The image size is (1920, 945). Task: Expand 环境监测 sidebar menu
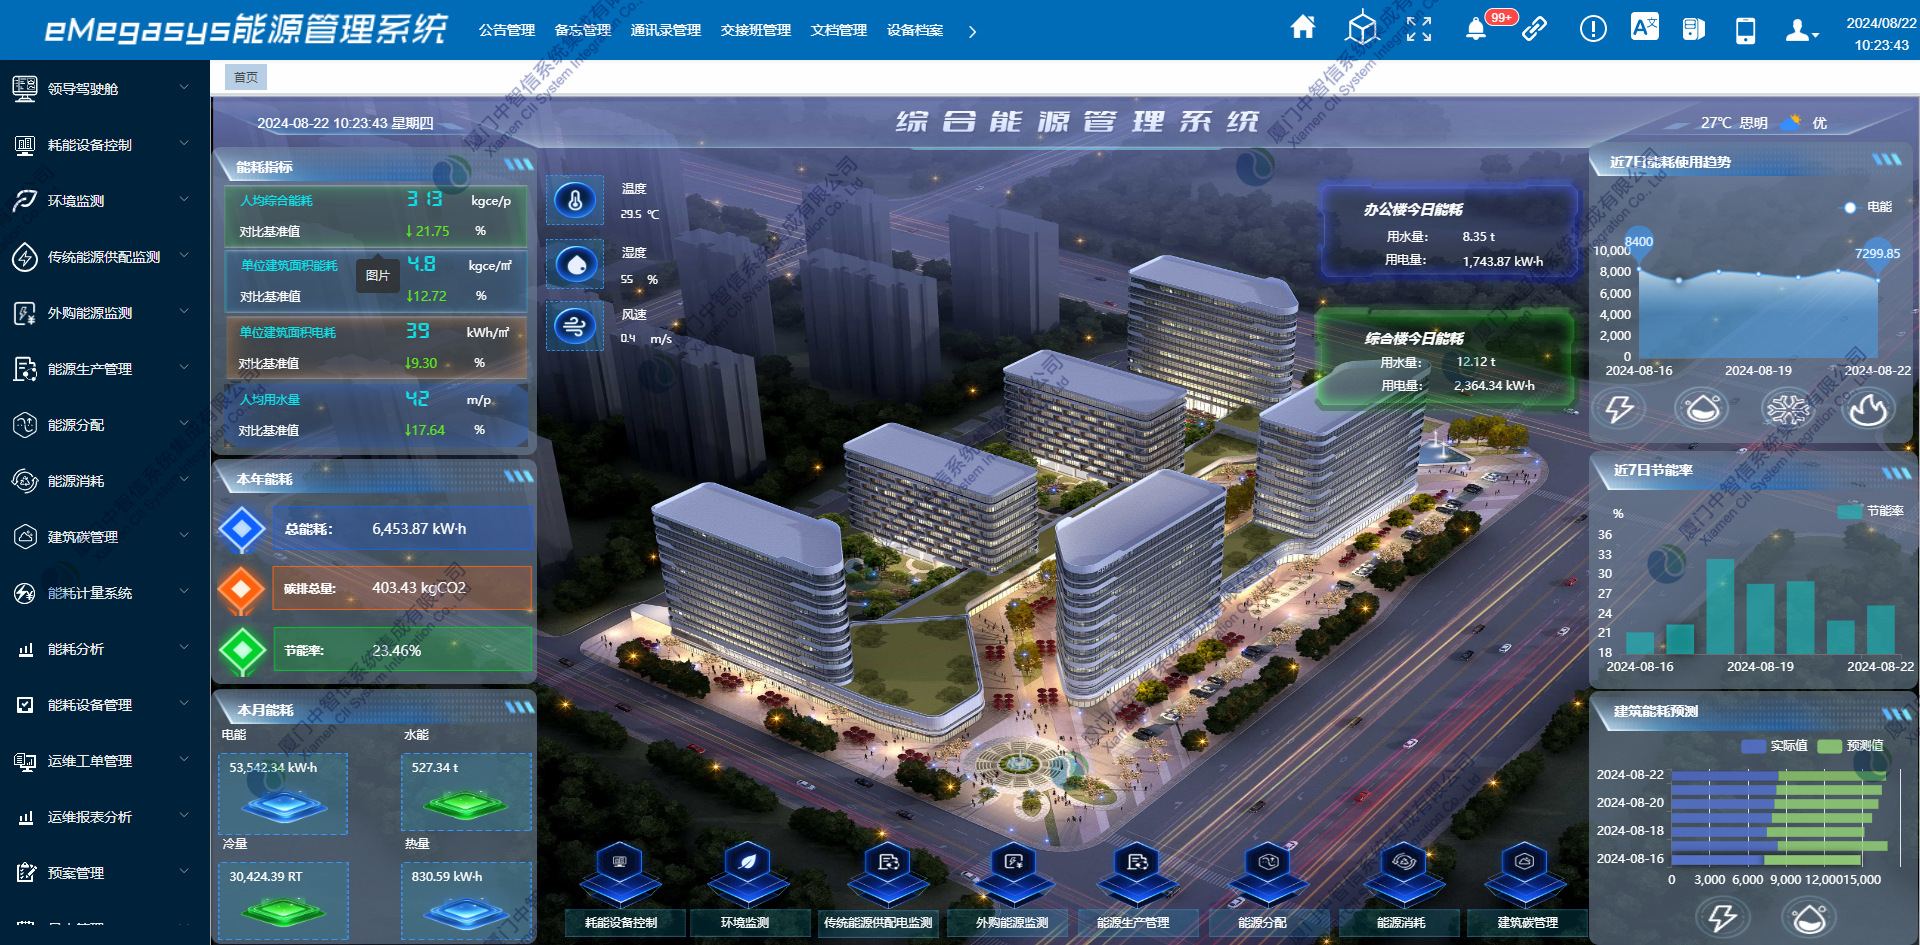[105, 201]
